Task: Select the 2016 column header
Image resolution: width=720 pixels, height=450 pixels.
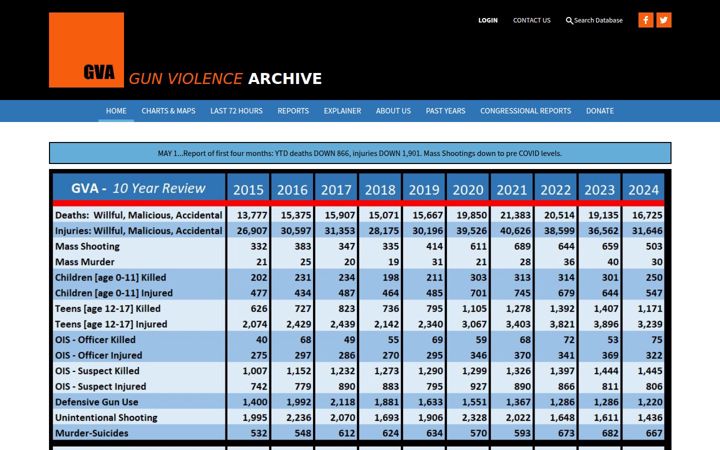Action: tap(292, 190)
